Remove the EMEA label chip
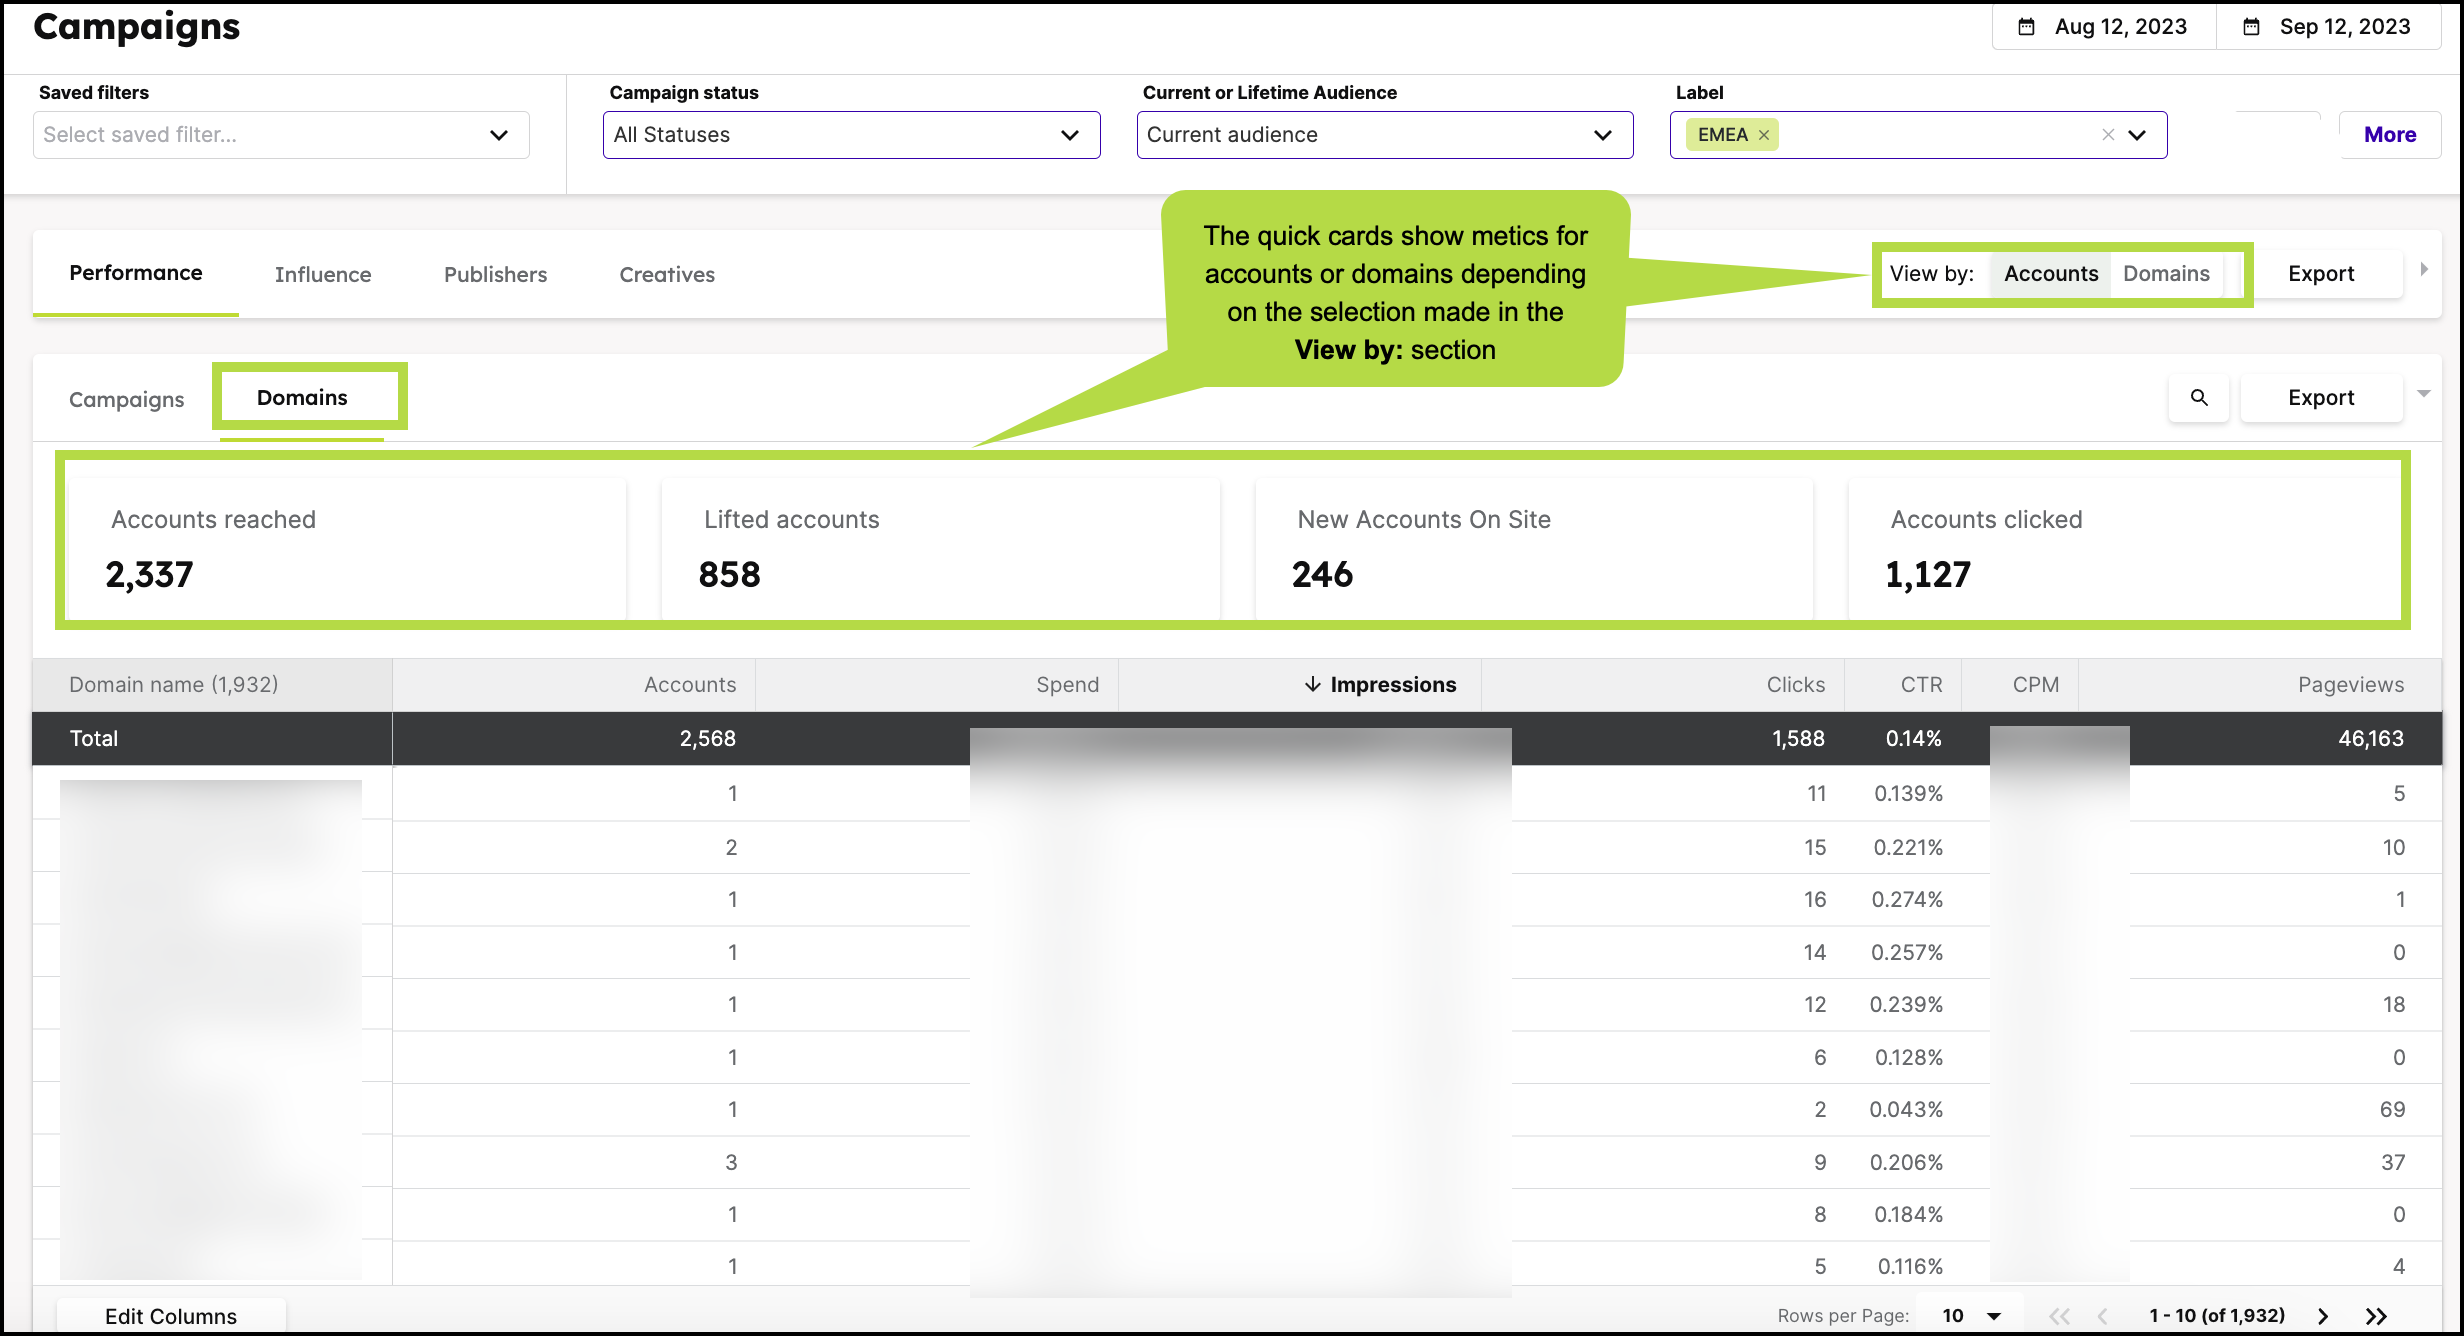Viewport: 2464px width, 1336px height. click(1764, 133)
